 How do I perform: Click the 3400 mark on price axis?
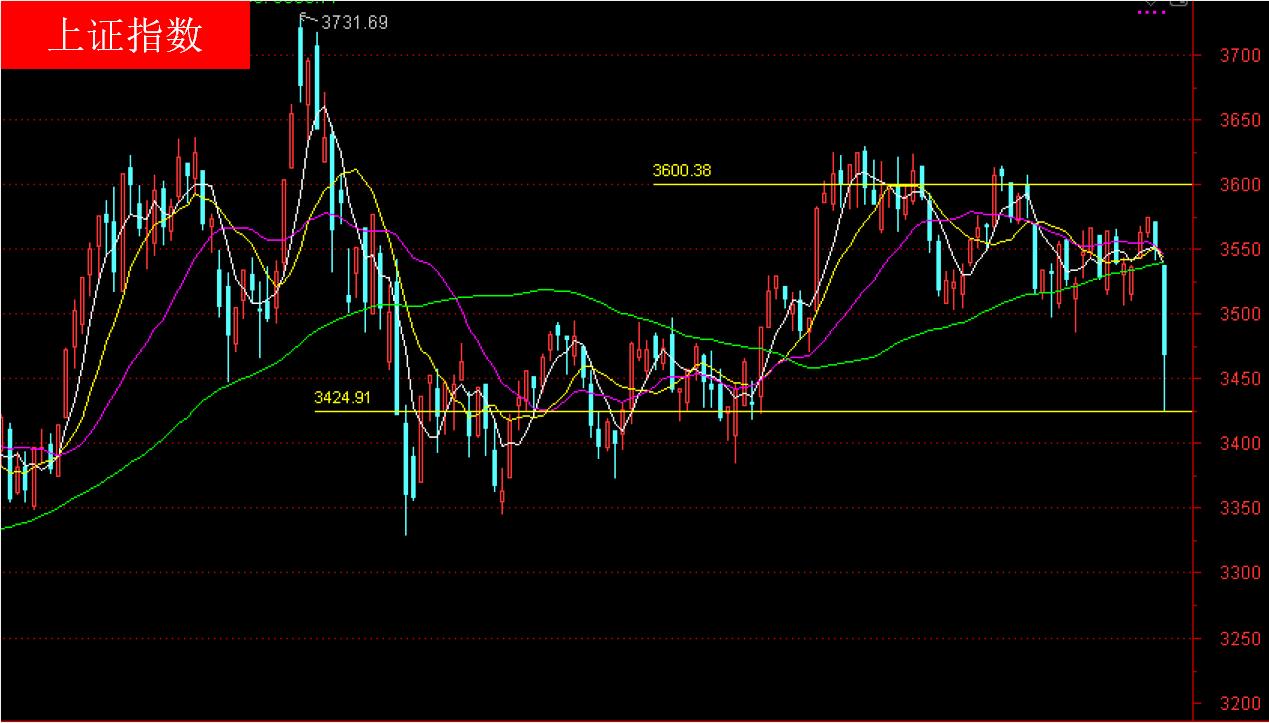1226,443
